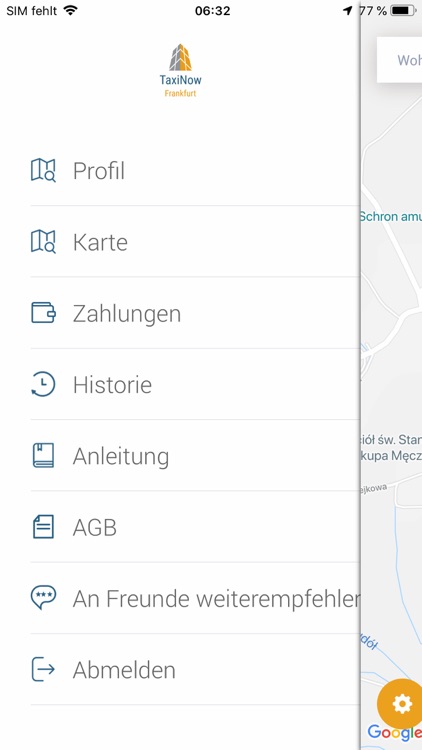
Task: Tap the address search field on map
Action: tap(400, 60)
